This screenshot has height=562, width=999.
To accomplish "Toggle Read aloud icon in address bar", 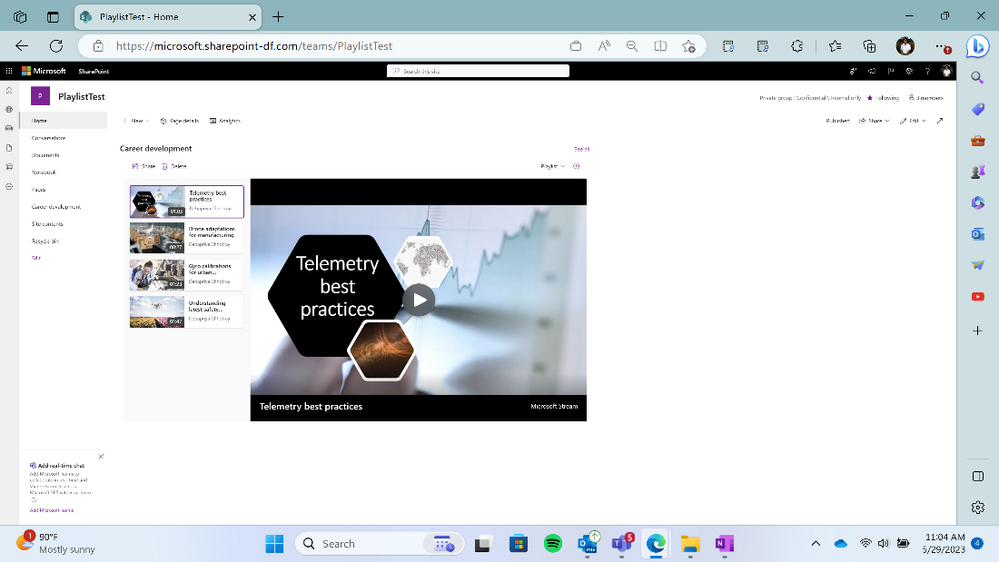I will click(604, 46).
